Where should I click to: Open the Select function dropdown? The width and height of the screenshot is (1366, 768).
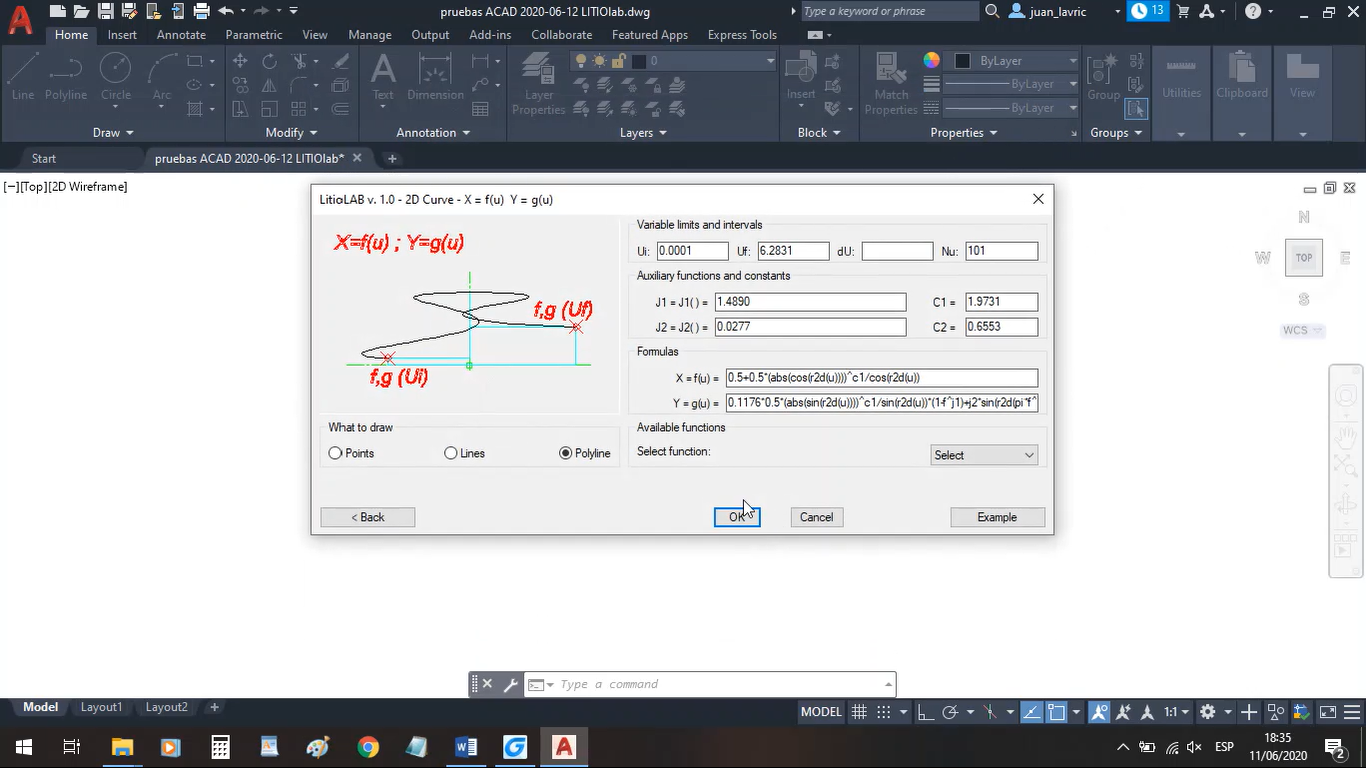984,455
